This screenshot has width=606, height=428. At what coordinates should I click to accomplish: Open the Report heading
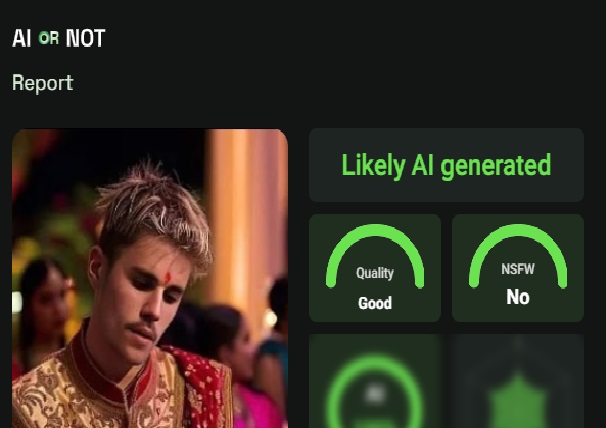click(x=43, y=83)
